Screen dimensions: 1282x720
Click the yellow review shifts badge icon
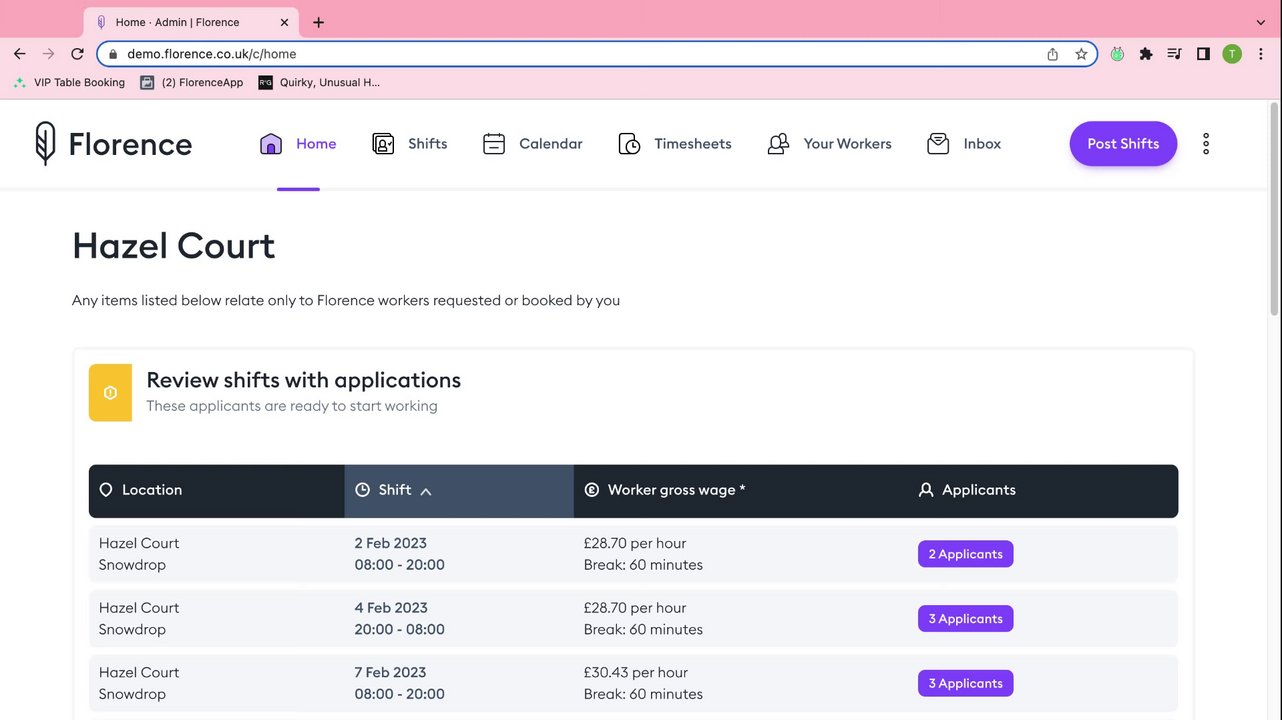click(110, 393)
